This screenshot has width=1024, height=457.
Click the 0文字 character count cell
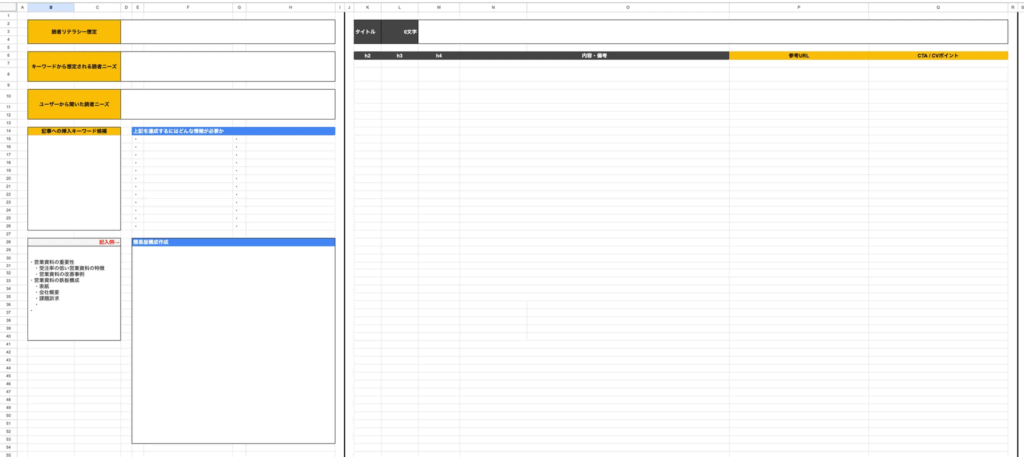click(400, 31)
